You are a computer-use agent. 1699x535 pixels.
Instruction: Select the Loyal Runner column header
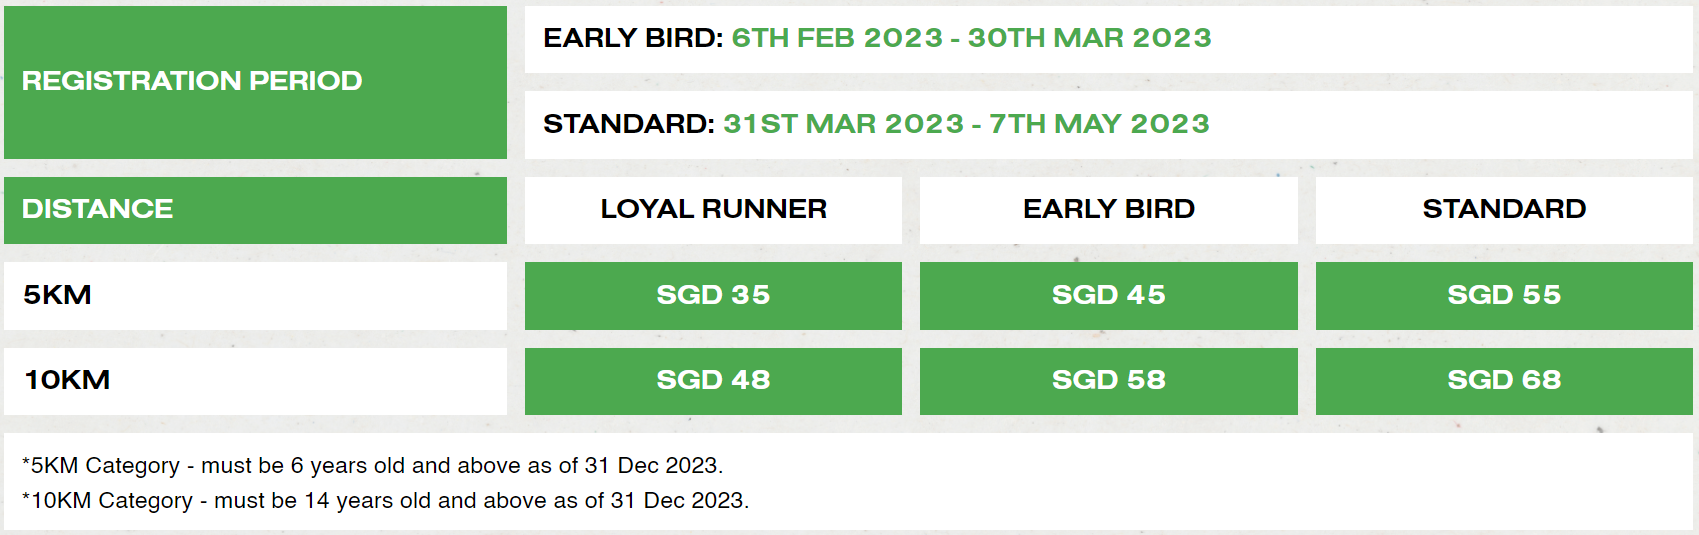[x=713, y=209]
